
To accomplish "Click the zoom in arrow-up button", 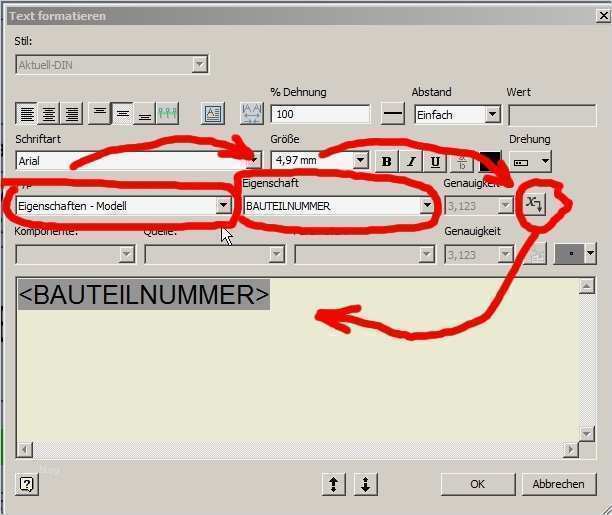I will click(334, 484).
